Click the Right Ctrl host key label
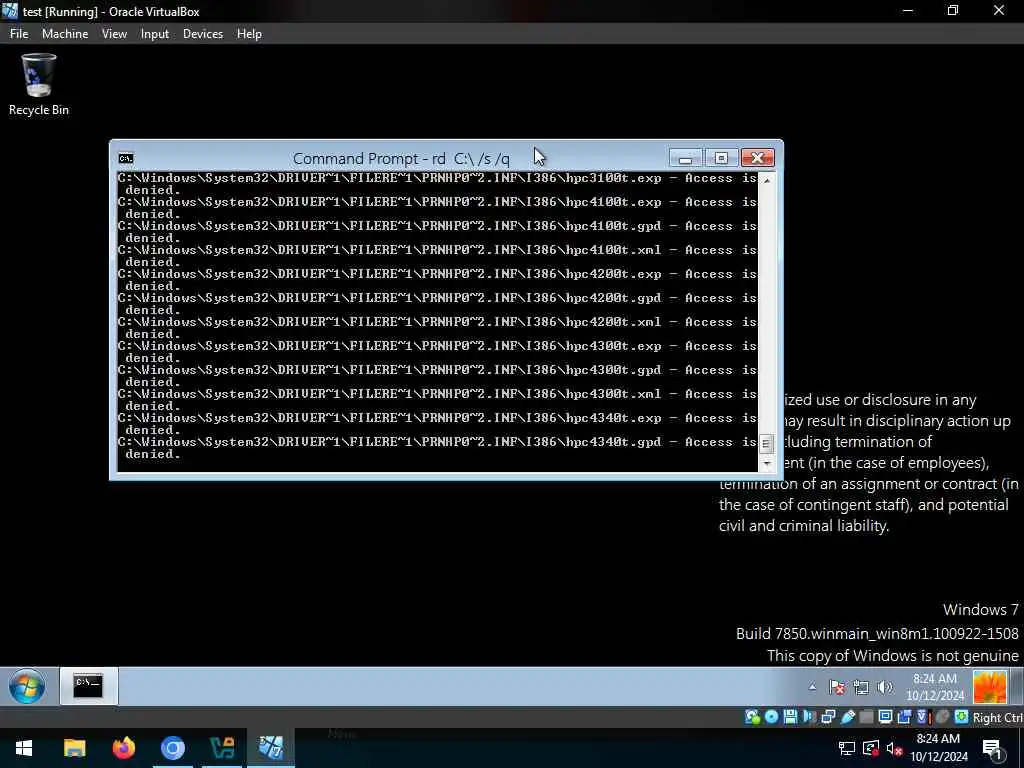Image resolution: width=1024 pixels, height=768 pixels. [997, 718]
